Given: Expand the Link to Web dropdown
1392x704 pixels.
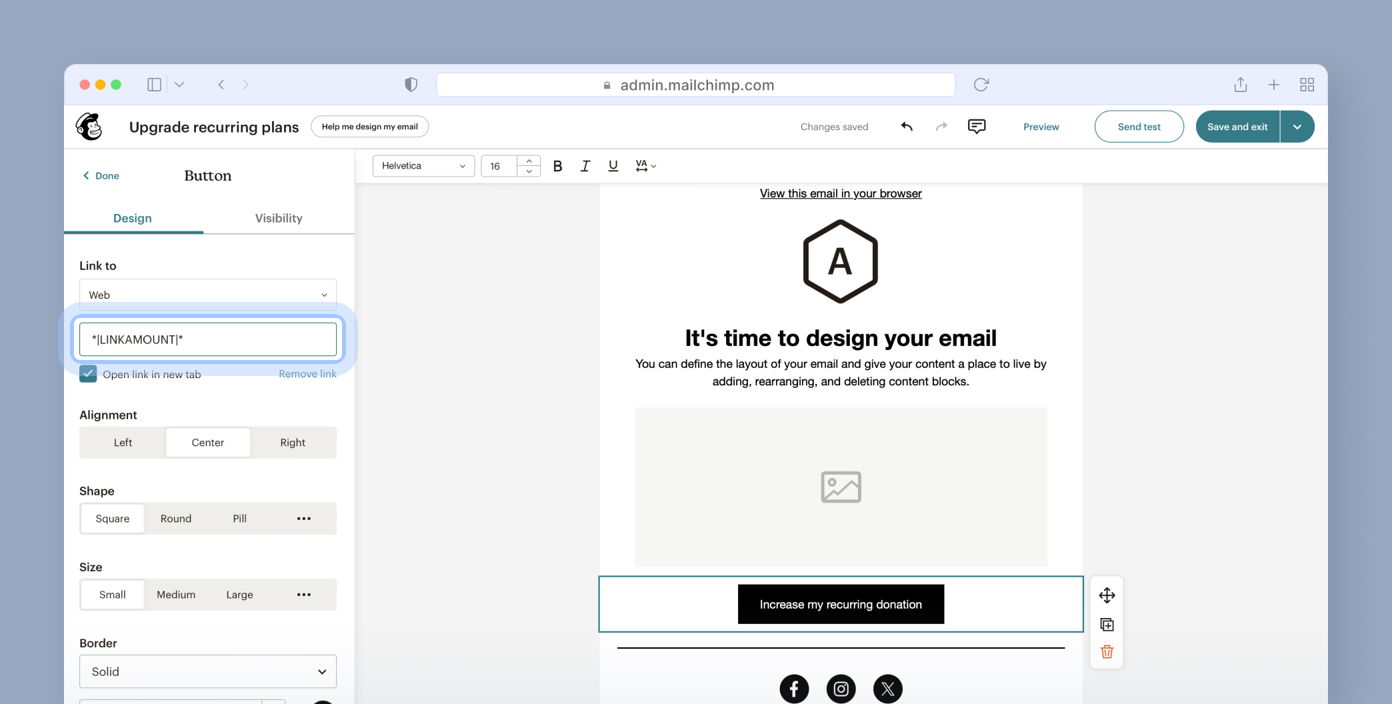Looking at the screenshot, I should [x=208, y=295].
